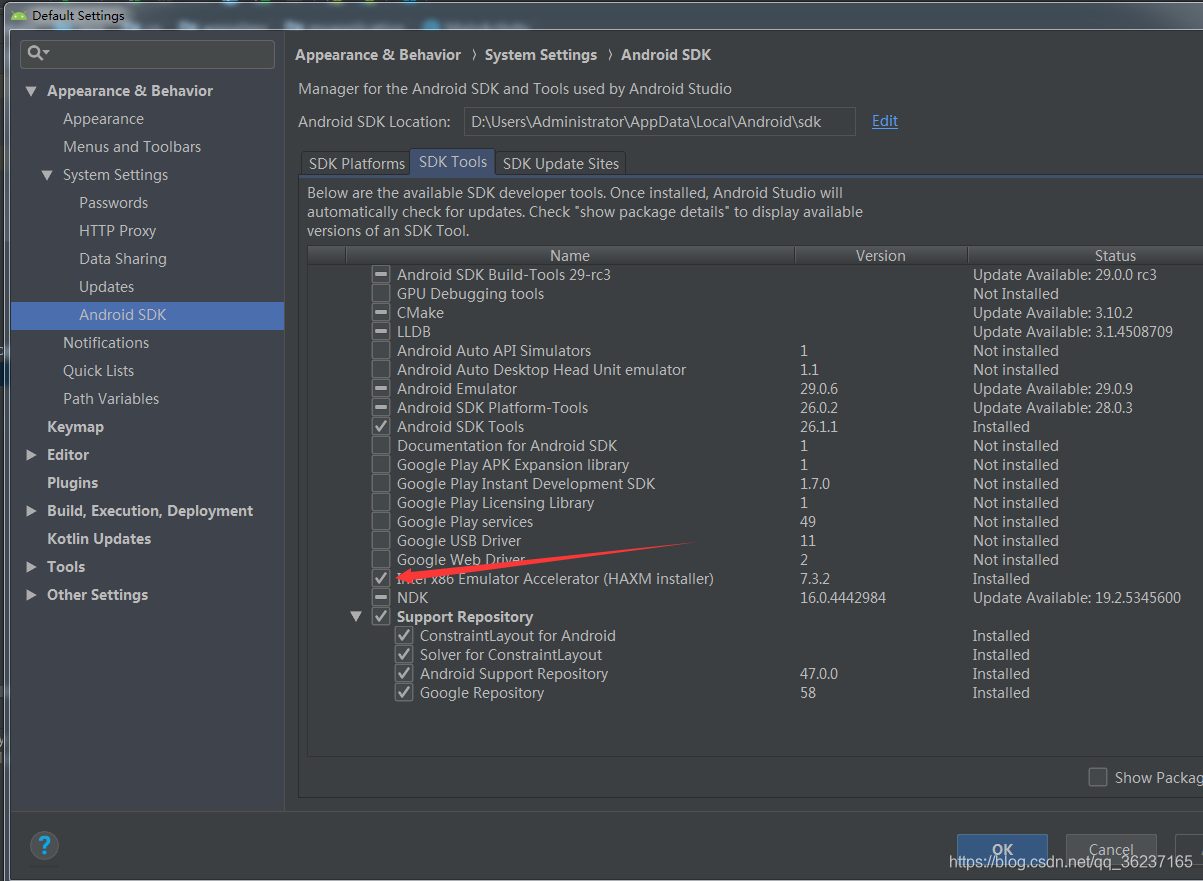Viewport: 1203px width, 881px height.
Task: Collapse Appearance & Behavior section arrow
Action: pos(32,91)
